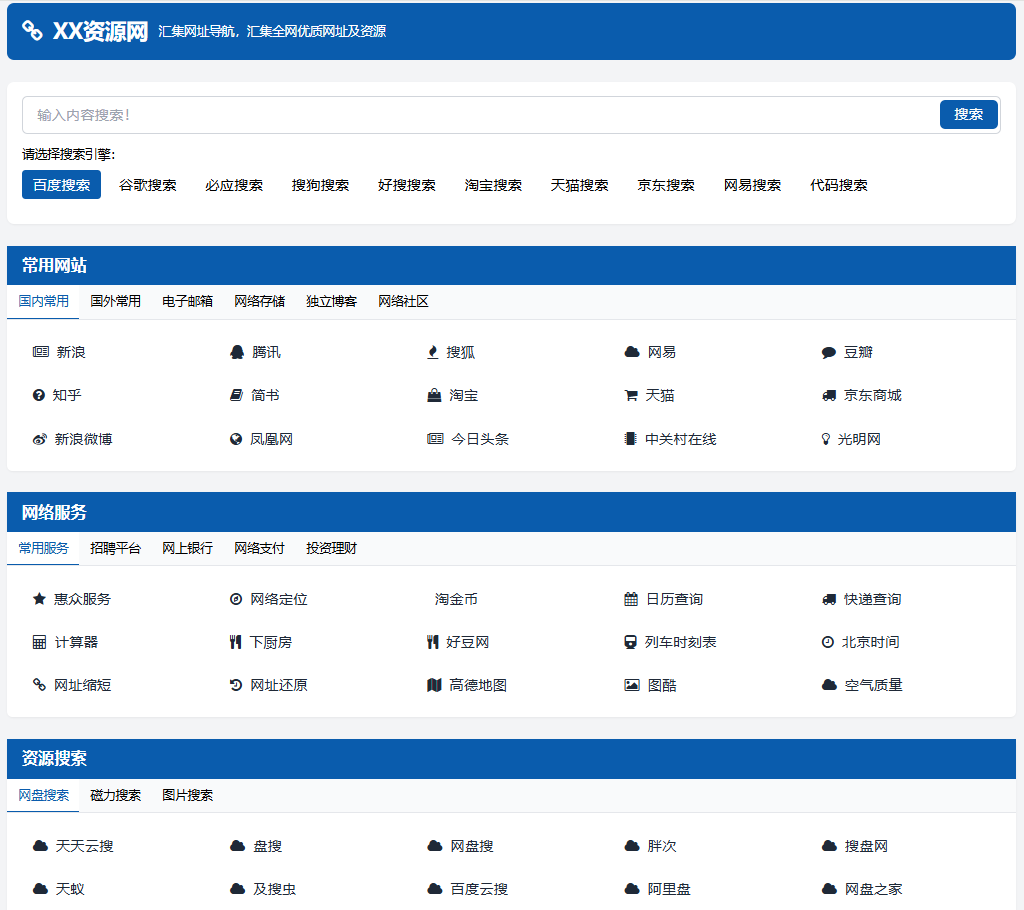This screenshot has width=1024, height=910.
Task: Open the 网盘之家 link
Action: click(x=873, y=889)
